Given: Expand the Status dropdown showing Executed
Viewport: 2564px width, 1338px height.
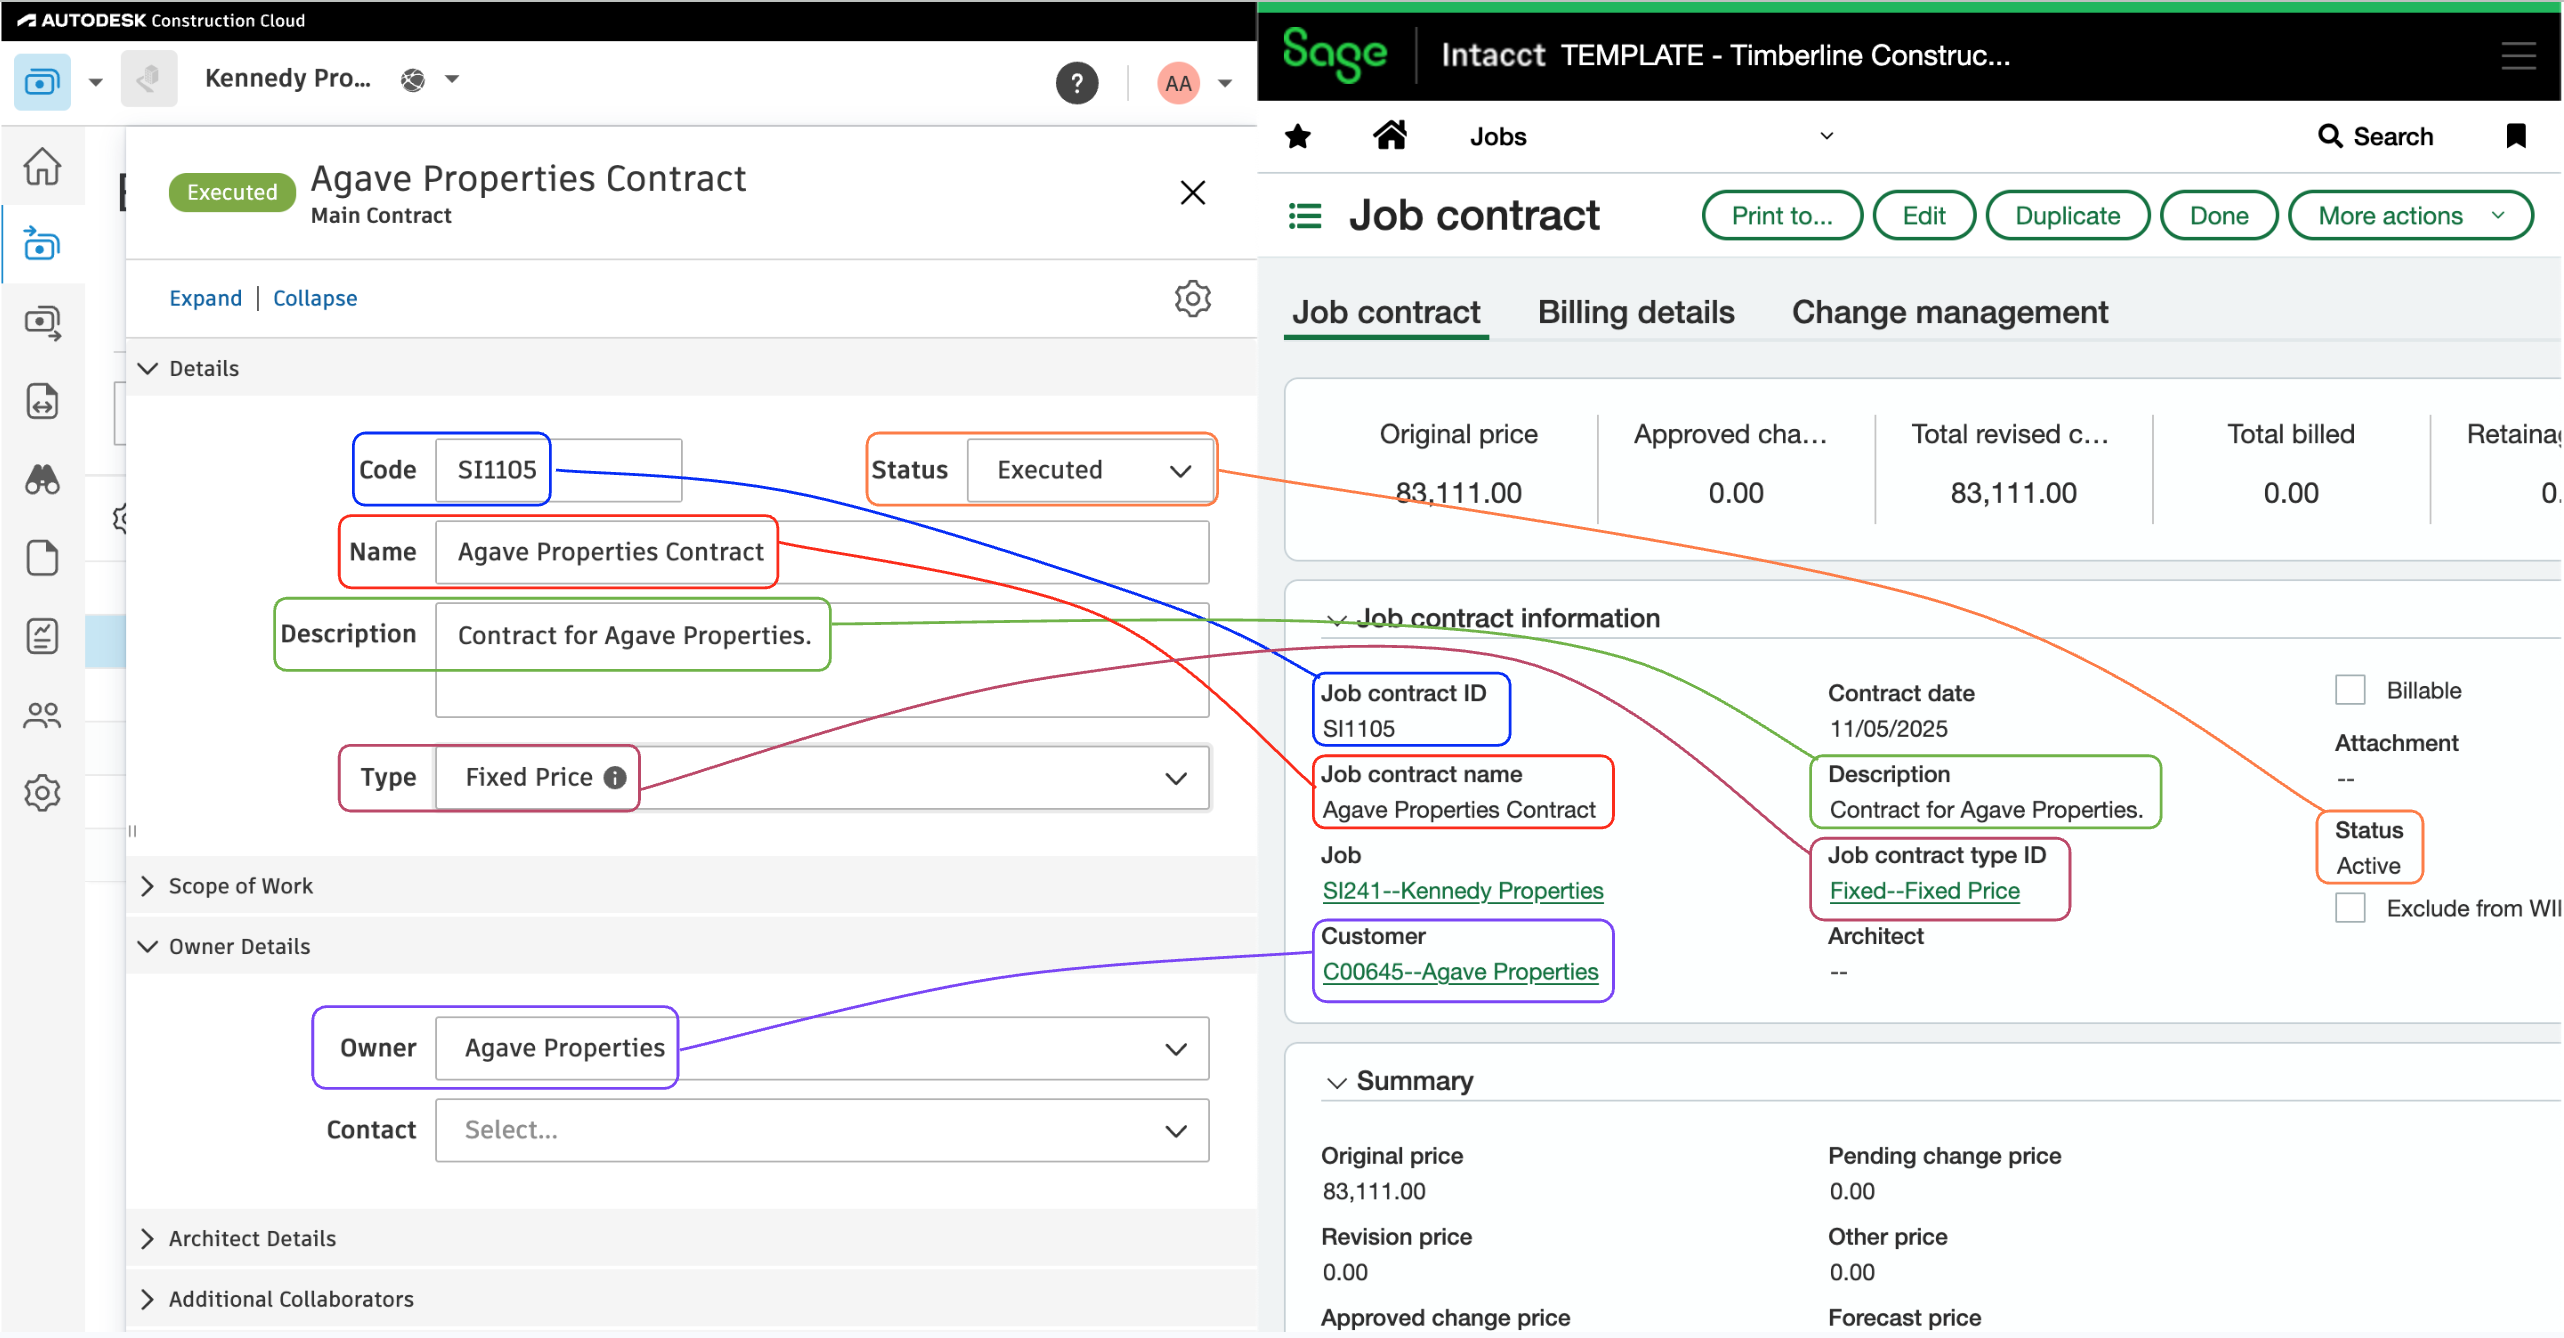Looking at the screenshot, I should coord(1180,470).
